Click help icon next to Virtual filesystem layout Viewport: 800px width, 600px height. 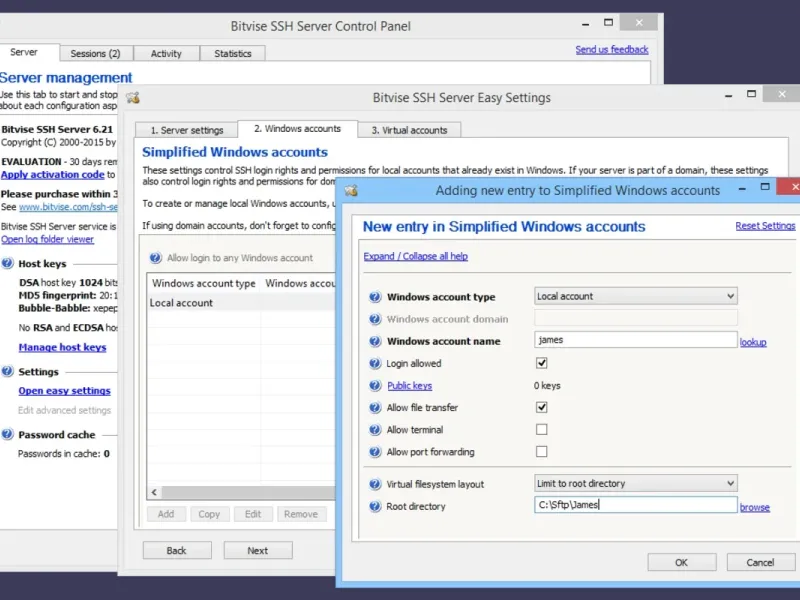(375, 484)
